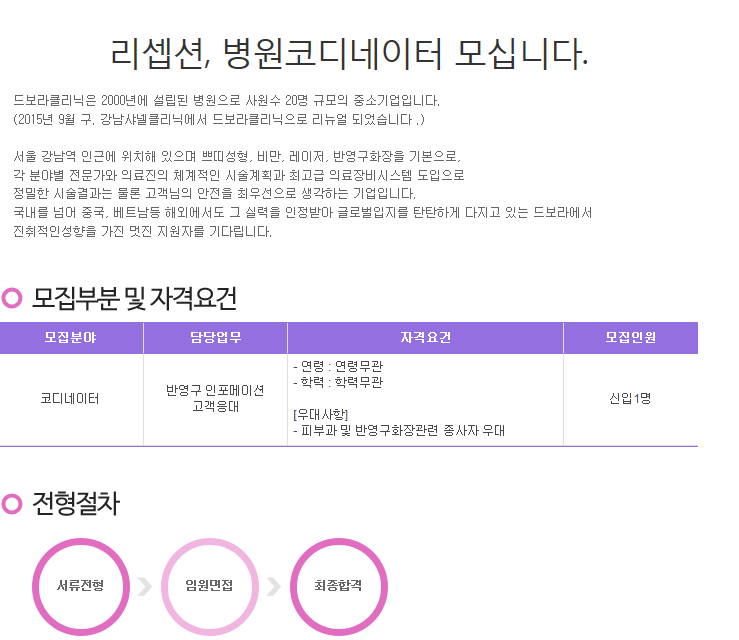Click the line starting 정밀한 시술결과는 물론
This screenshot has height=640, width=739.
click(x=214, y=193)
